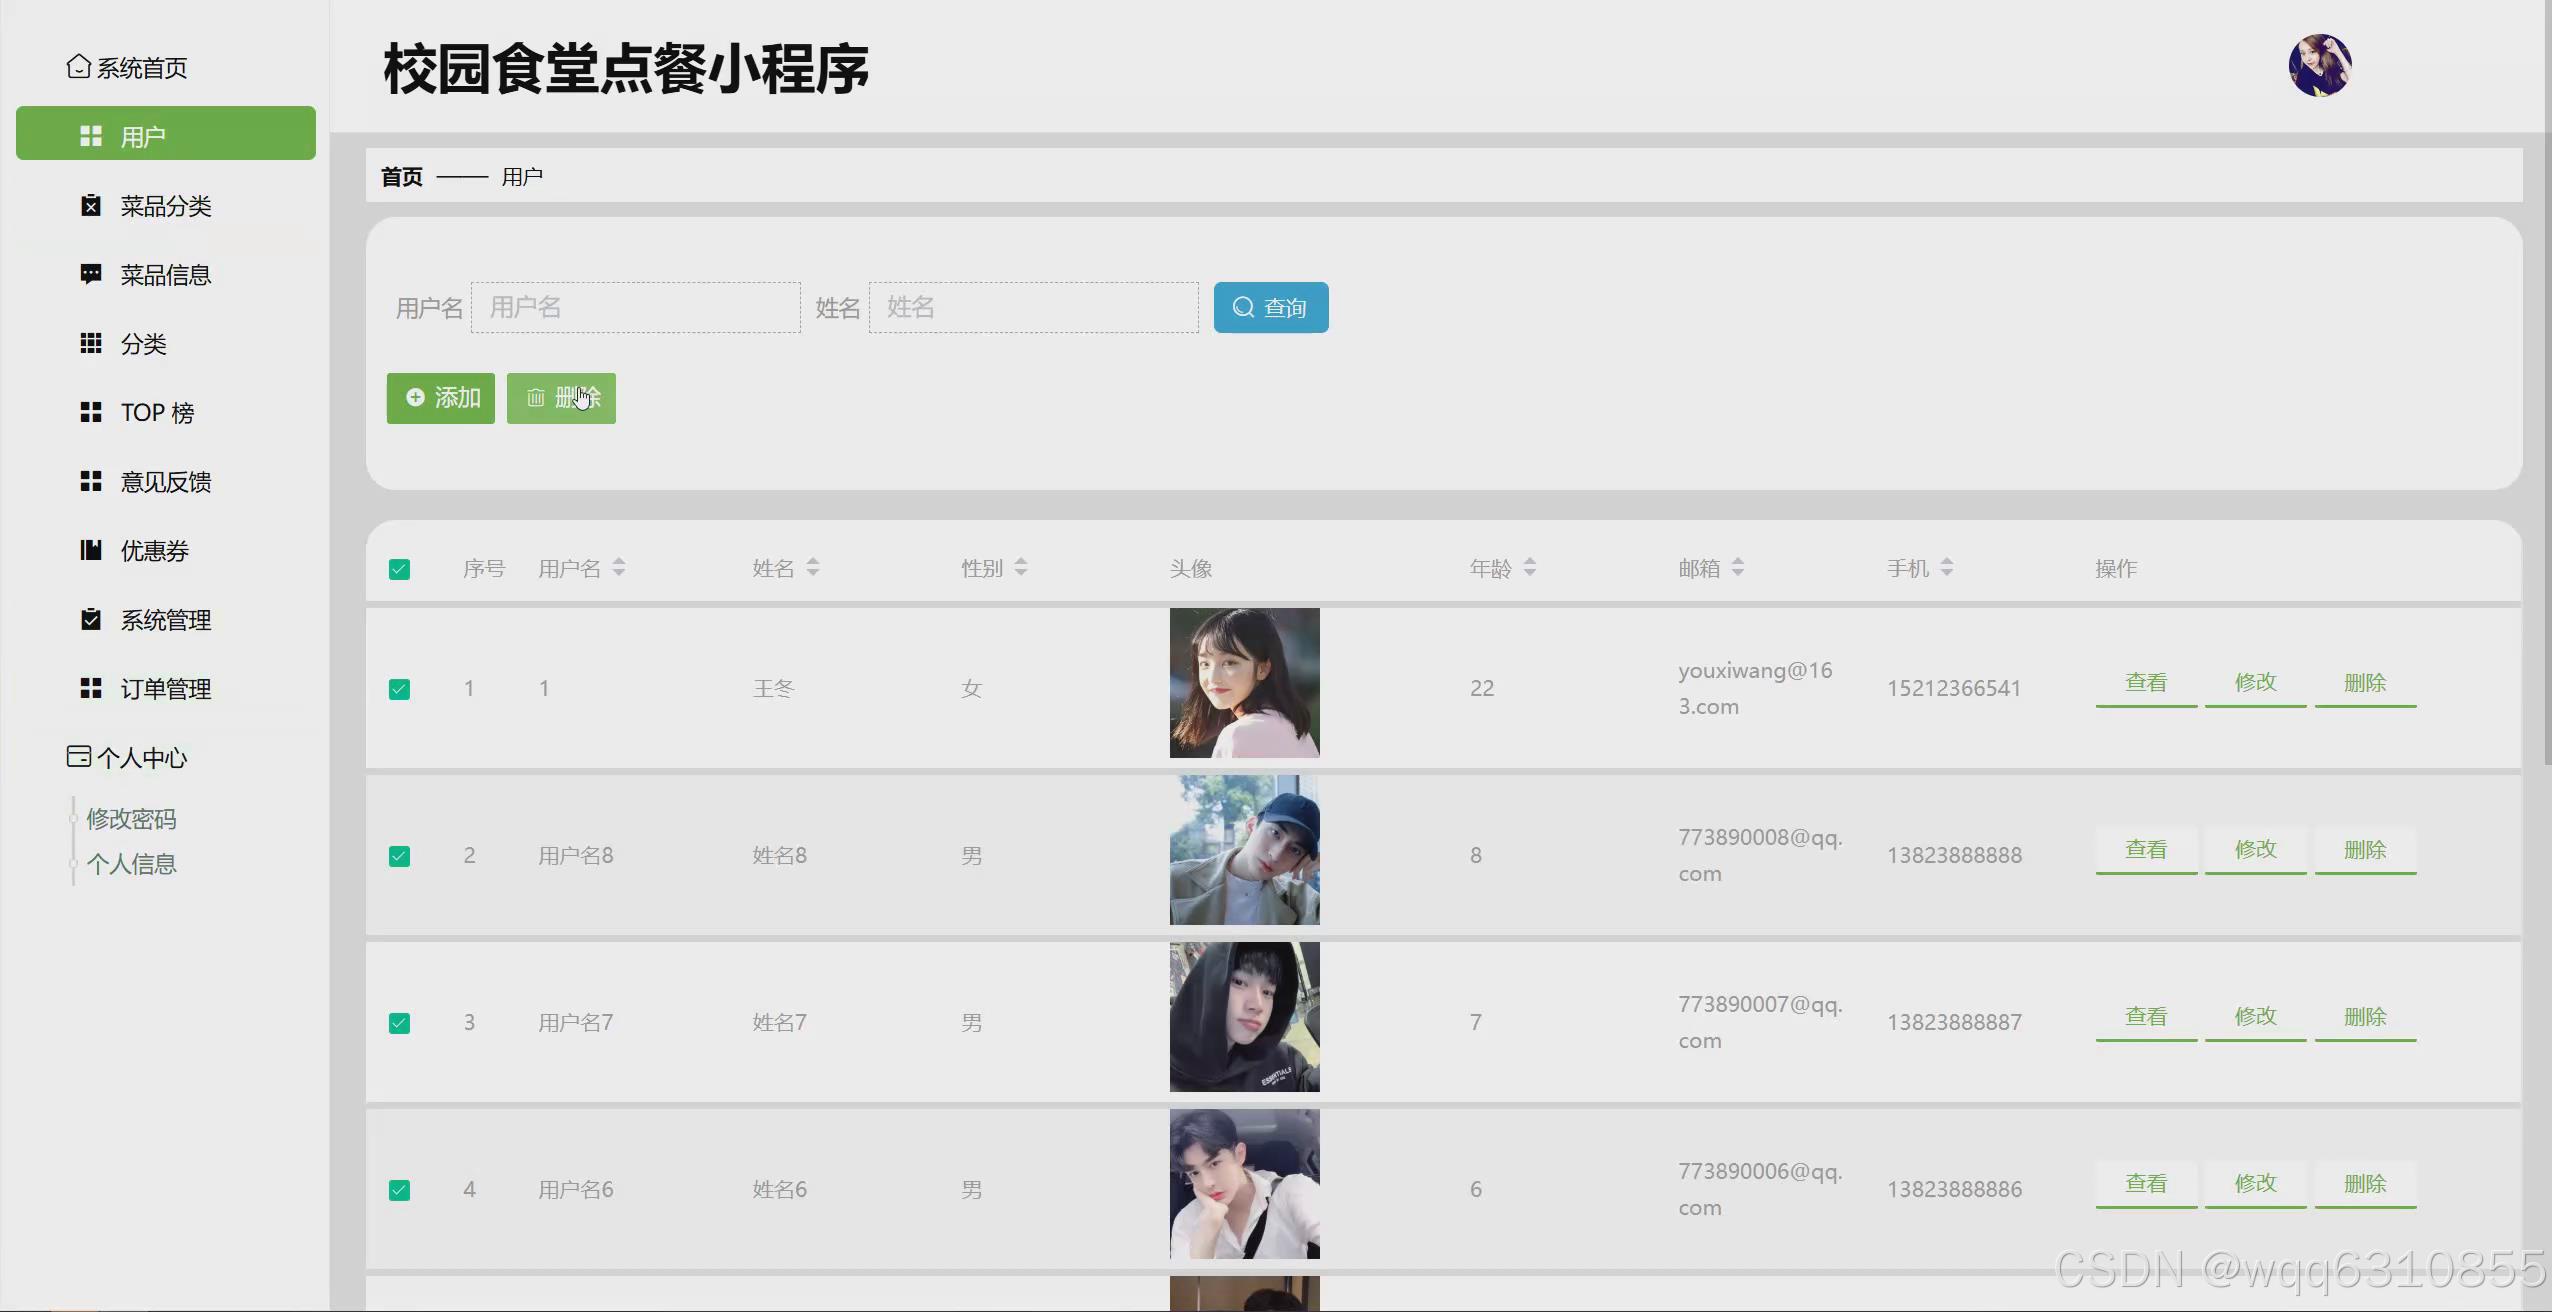
Task: Delete the 用户名8 row
Action: coord(2365,850)
